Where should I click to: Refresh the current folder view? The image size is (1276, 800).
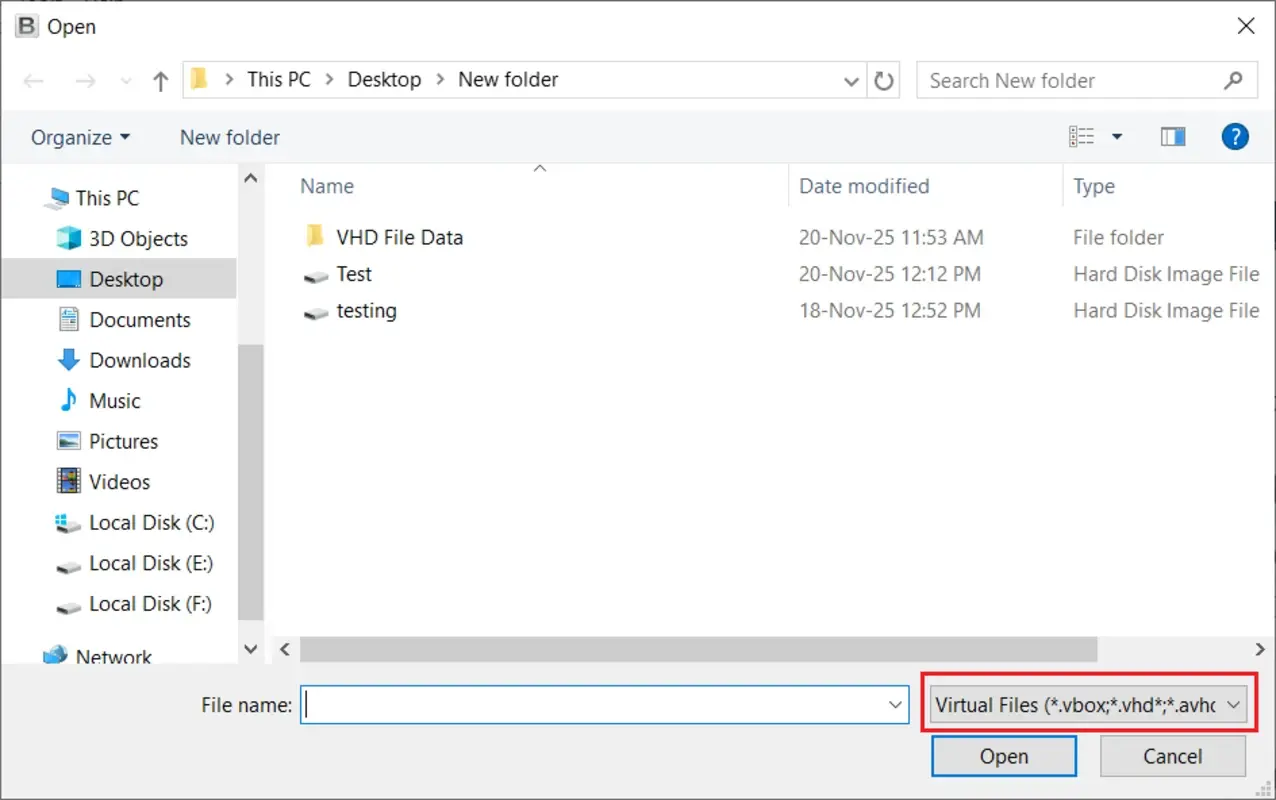(x=884, y=80)
